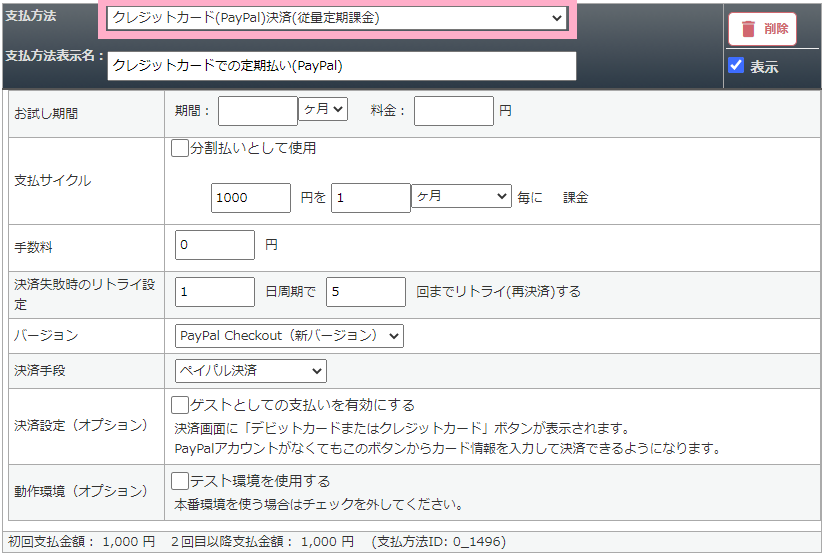The width and height of the screenshot is (826, 557).
Task: Open the 決済手段 ペイパル決済 dropdown
Action: click(251, 371)
